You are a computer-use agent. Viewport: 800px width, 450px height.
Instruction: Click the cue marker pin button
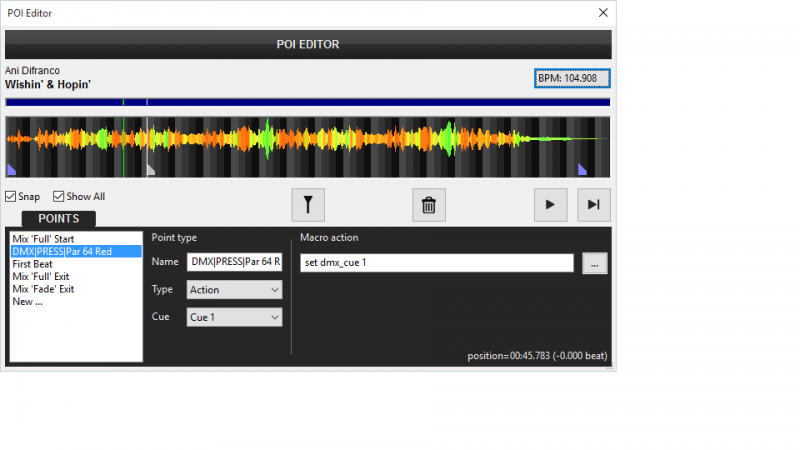point(308,205)
